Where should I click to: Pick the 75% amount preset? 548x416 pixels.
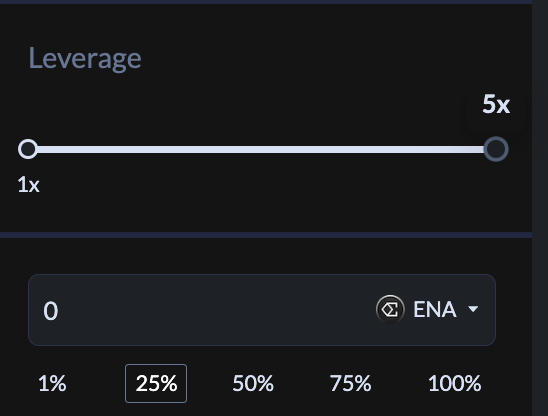[350, 383]
